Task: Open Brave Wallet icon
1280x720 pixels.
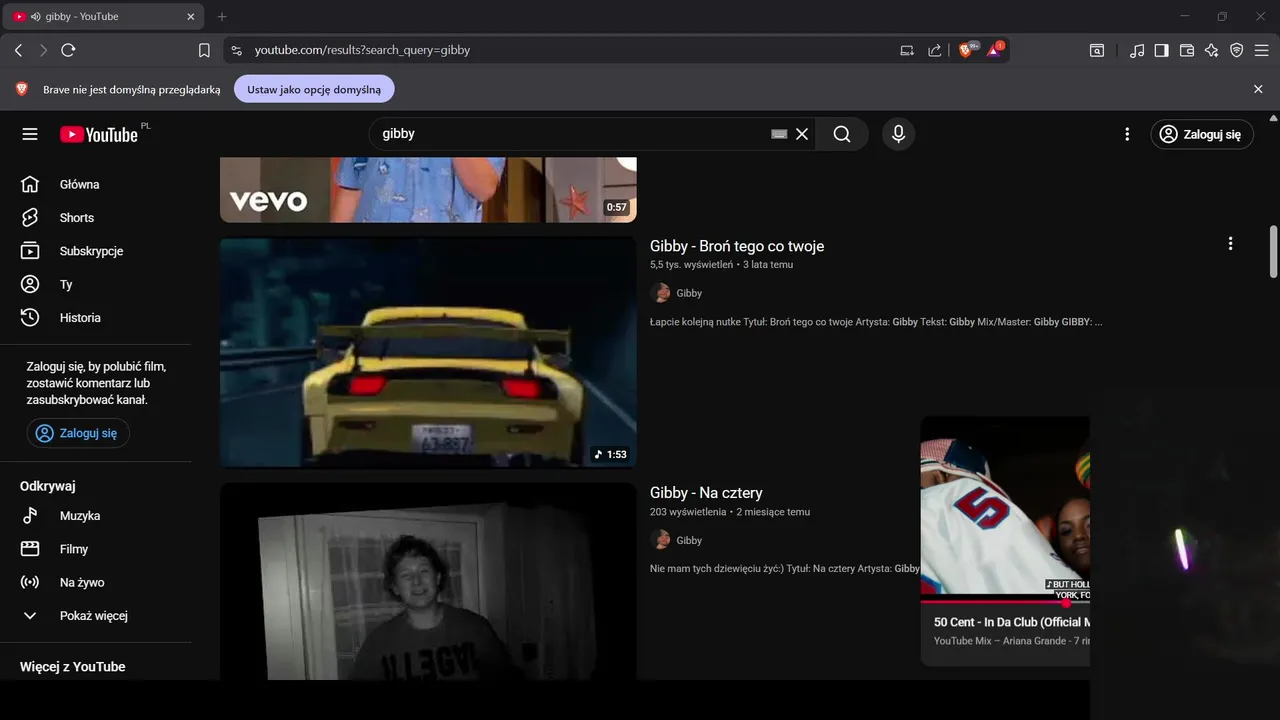Action: pyautogui.click(x=1187, y=50)
